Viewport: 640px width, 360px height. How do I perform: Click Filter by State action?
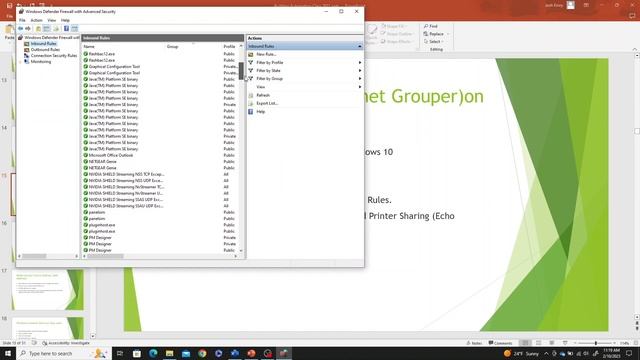coord(268,71)
